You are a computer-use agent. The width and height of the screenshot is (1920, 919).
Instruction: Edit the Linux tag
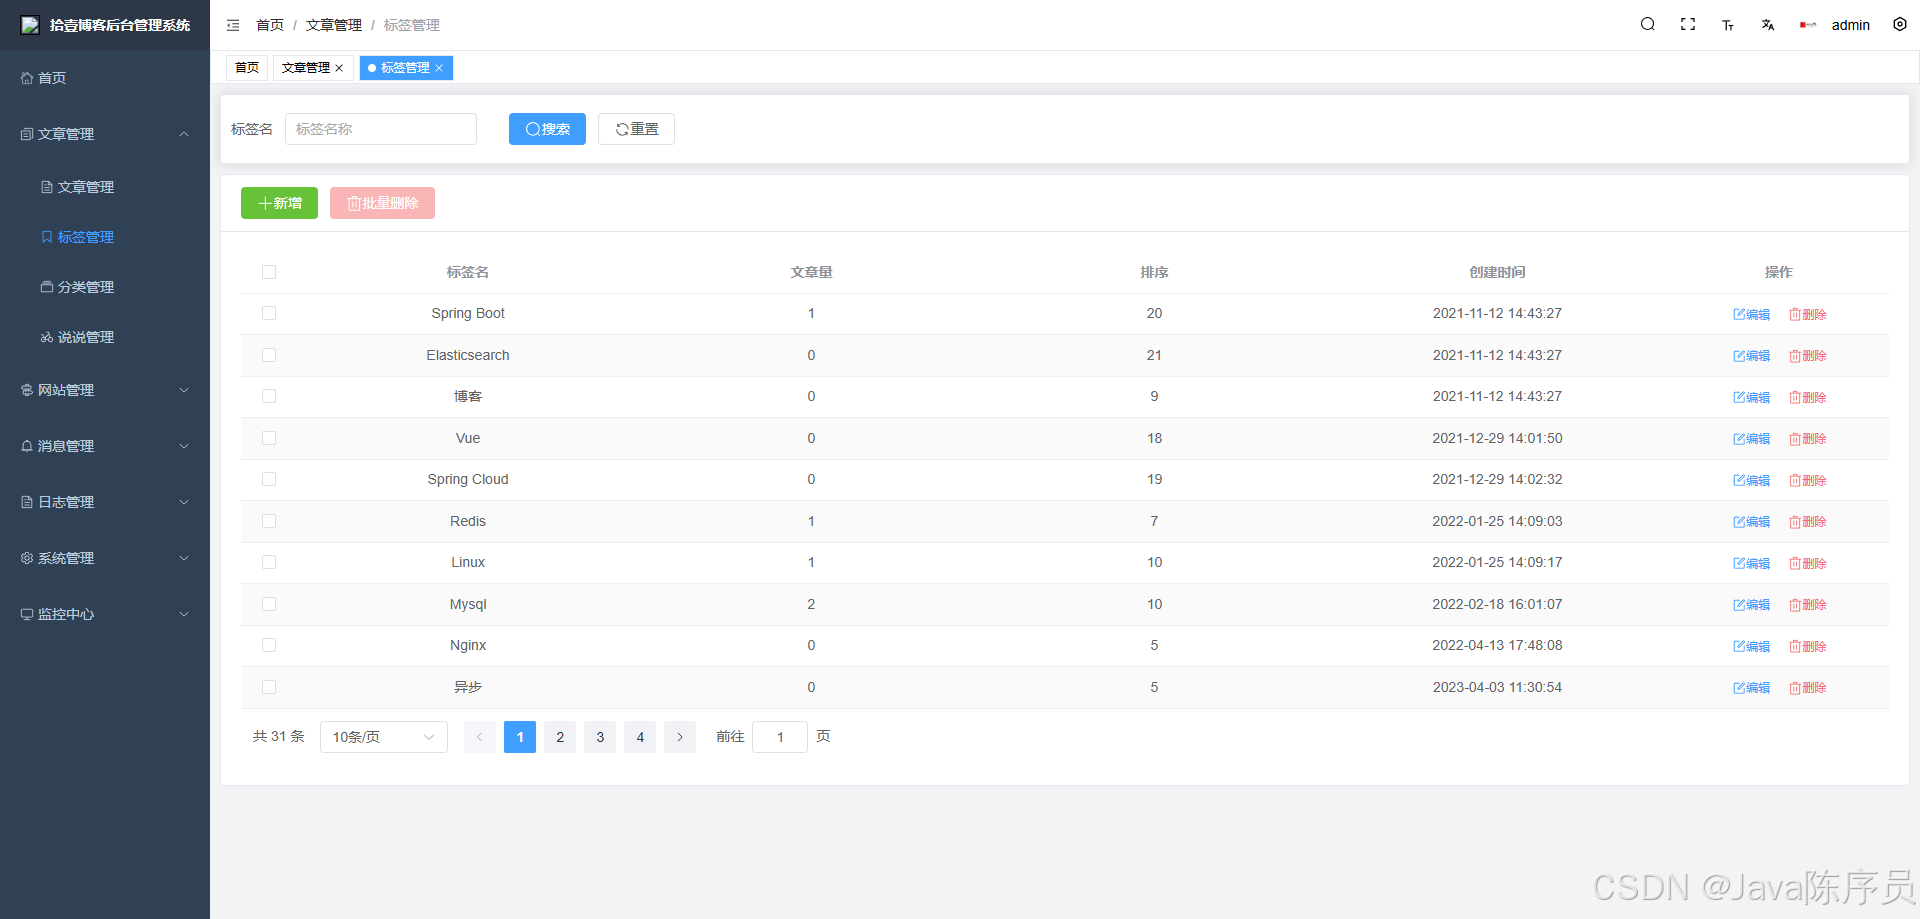click(1751, 563)
